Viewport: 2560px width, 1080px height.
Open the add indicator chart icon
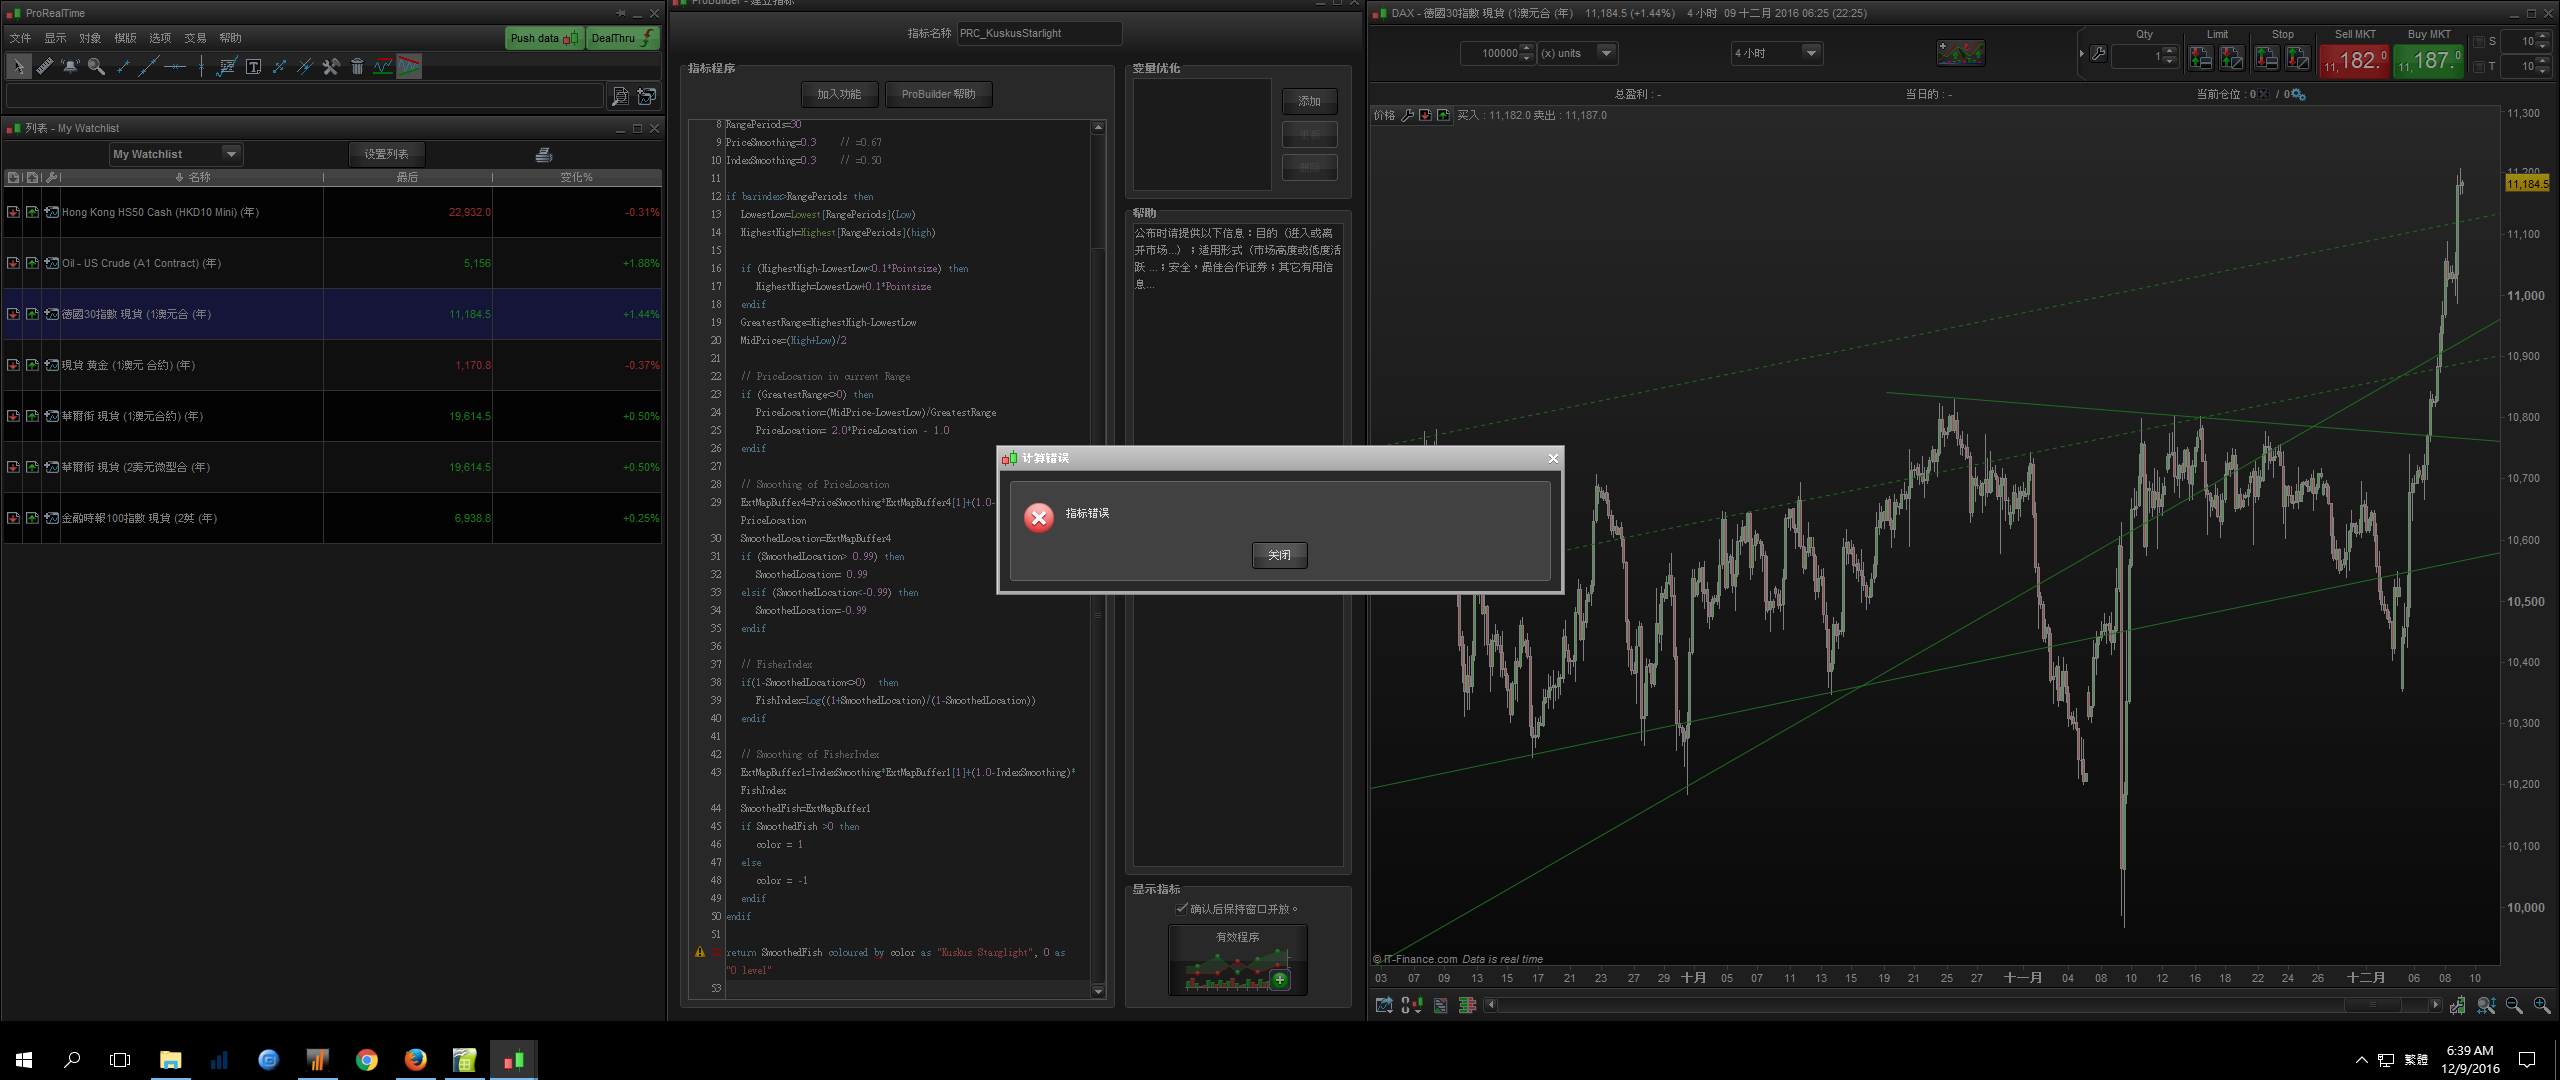[x=1960, y=53]
